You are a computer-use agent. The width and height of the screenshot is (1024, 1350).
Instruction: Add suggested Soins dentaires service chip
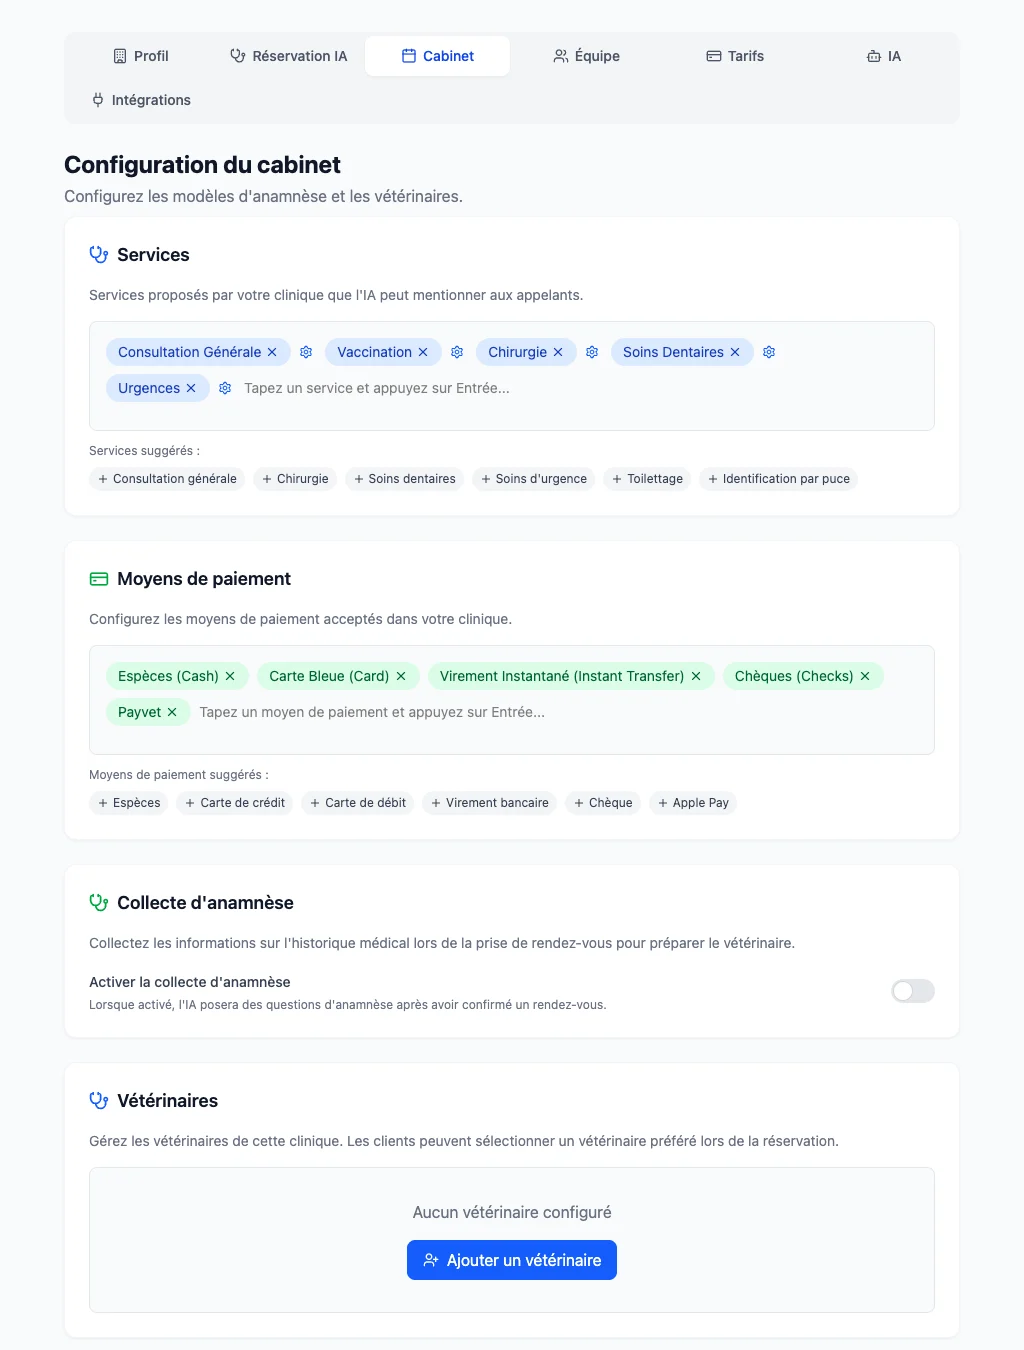point(405,479)
